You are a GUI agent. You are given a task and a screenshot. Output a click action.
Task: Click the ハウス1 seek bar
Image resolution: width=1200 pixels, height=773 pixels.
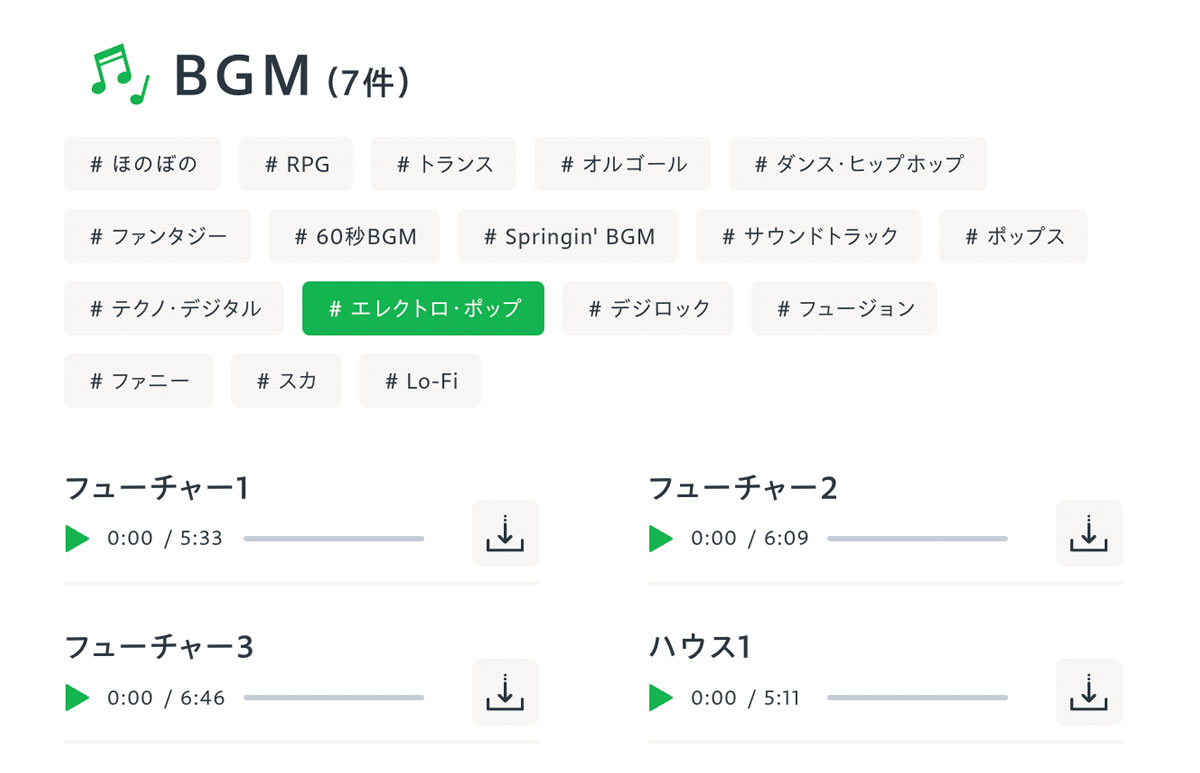tap(918, 698)
